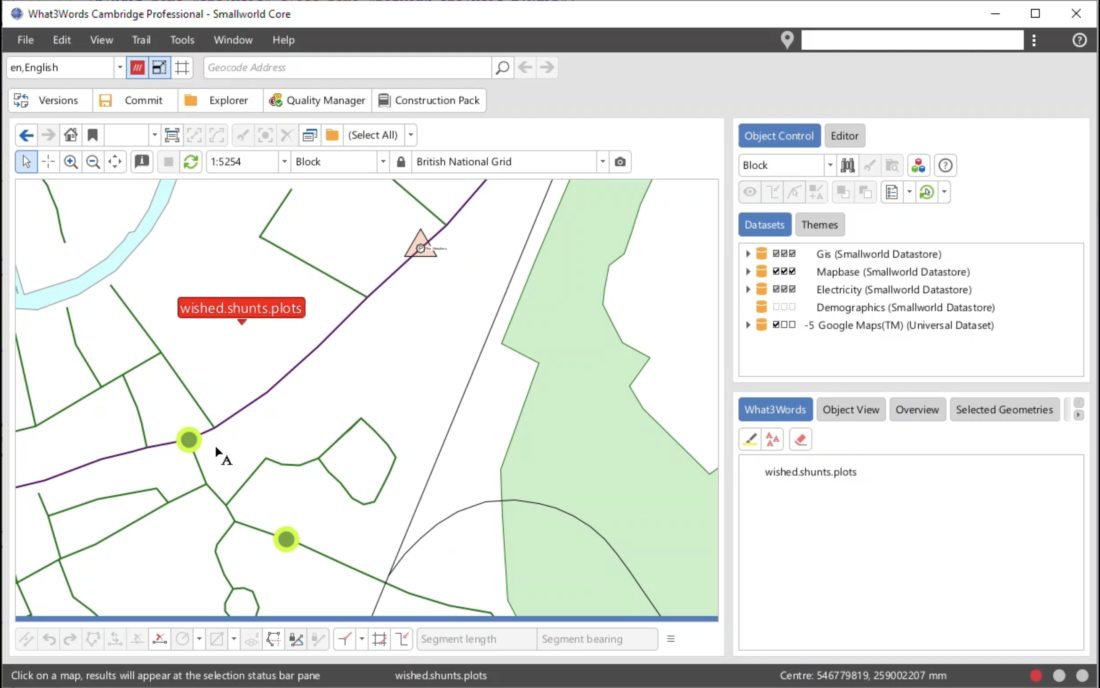Open Object Control help question mark

945,166
